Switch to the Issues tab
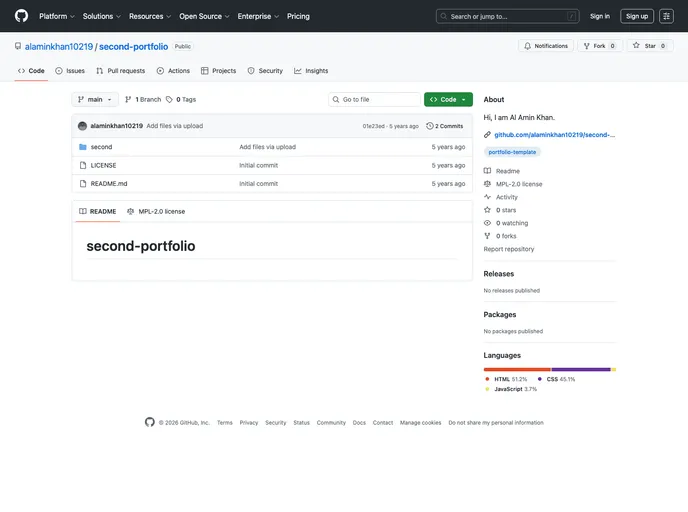 [x=70, y=71]
